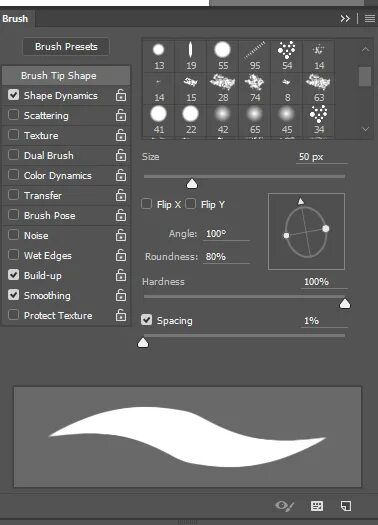Screen dimensions: 378x525
Task: Select the hard round 13 brush tip
Action: pyautogui.click(x=158, y=56)
